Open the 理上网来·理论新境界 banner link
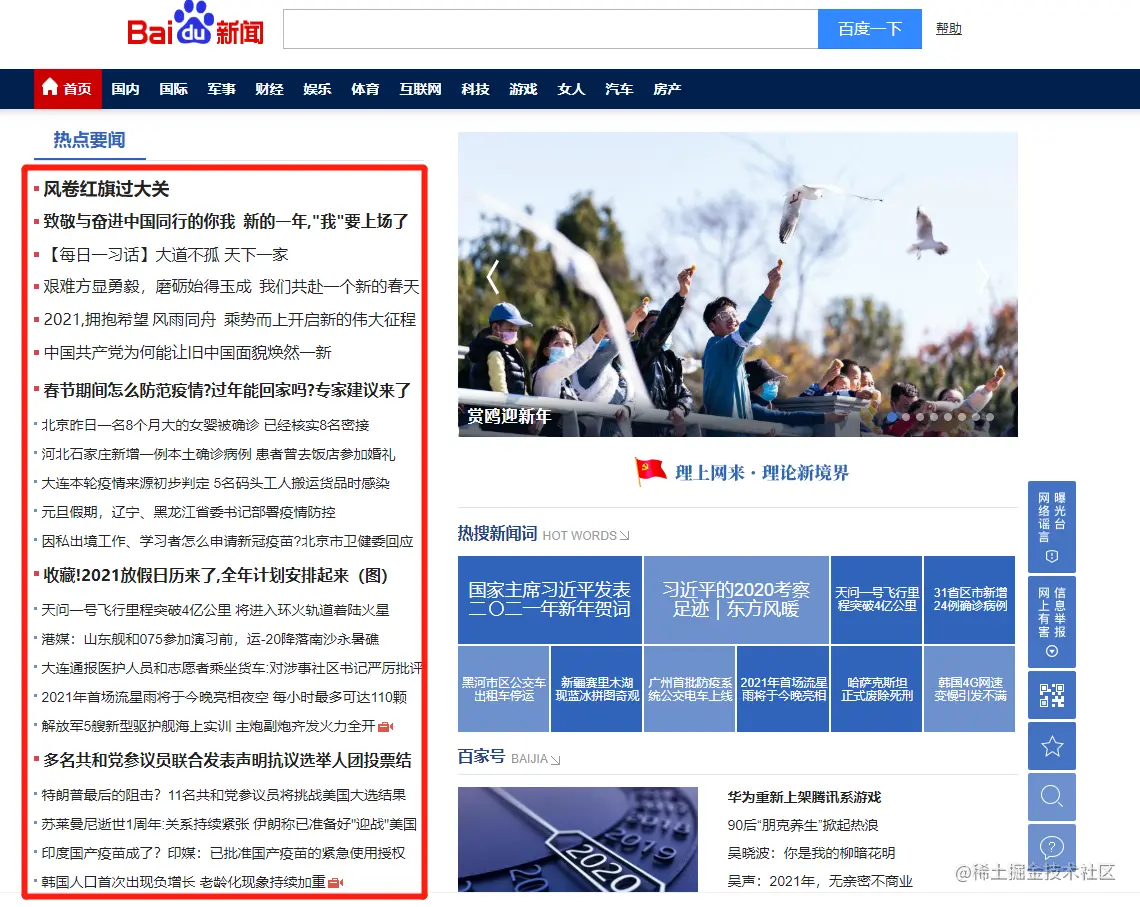This screenshot has width=1140, height=907. [x=761, y=472]
